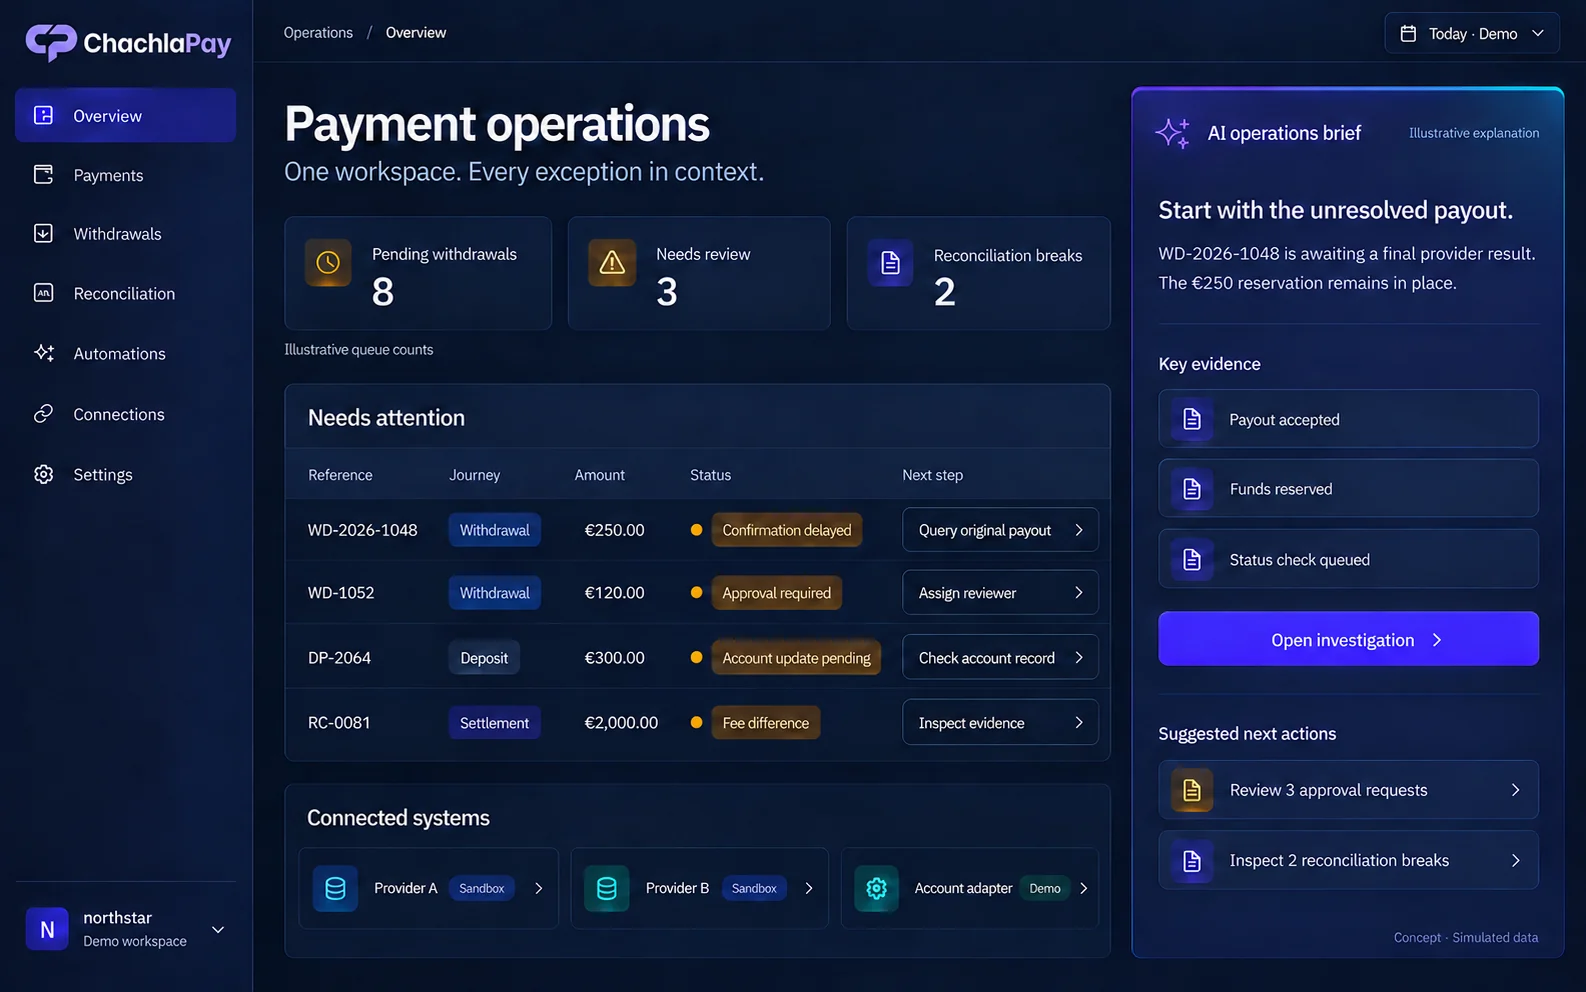
Task: Click reference WD-1052
Action: [341, 593]
